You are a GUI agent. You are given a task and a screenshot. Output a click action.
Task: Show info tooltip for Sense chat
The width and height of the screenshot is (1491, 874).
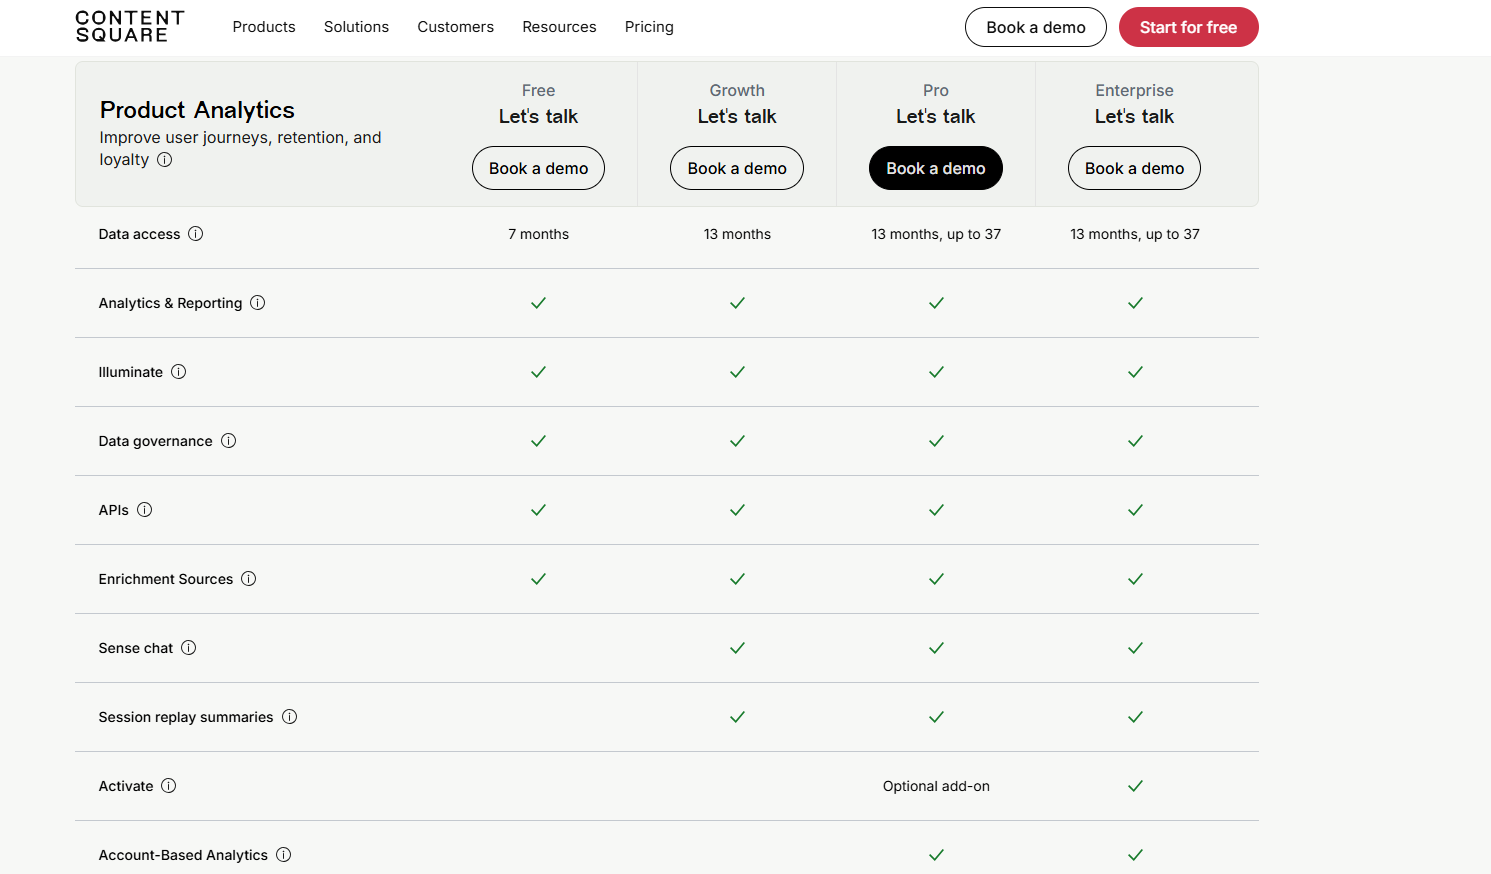(189, 648)
